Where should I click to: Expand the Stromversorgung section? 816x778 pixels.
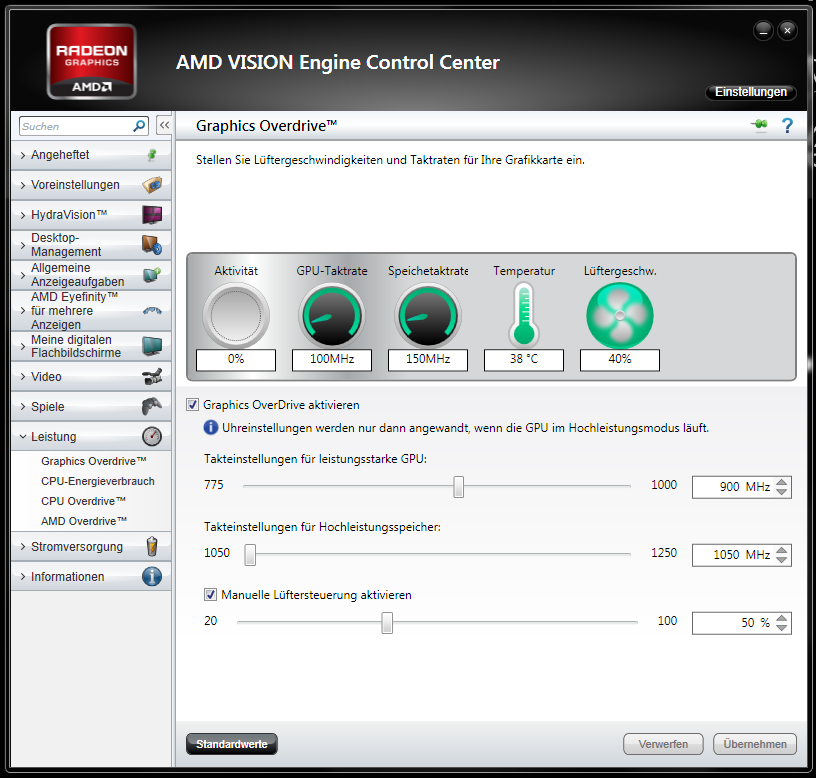coord(91,546)
